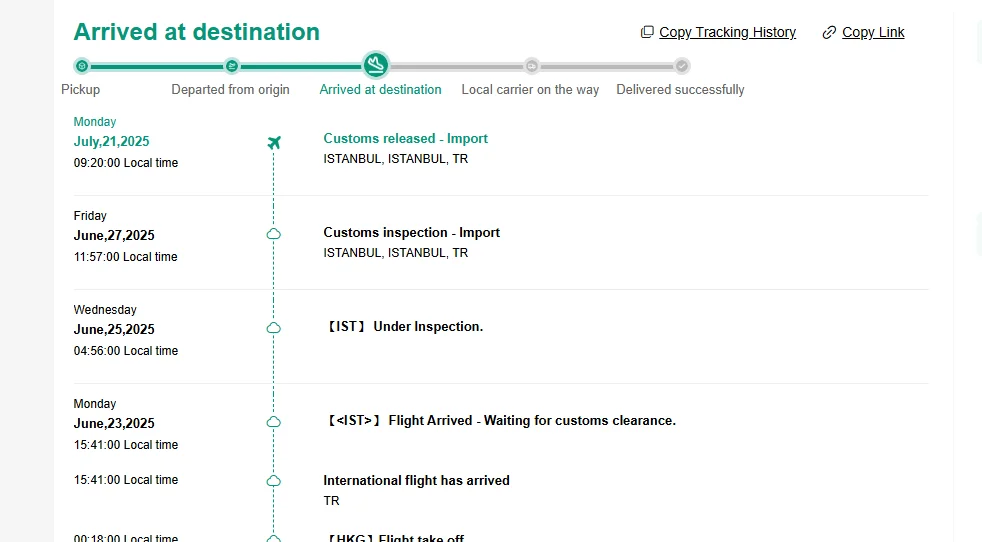Click the cloud marker for International flight has arrived
Image resolution: width=982 pixels, height=542 pixels.
tap(274, 481)
